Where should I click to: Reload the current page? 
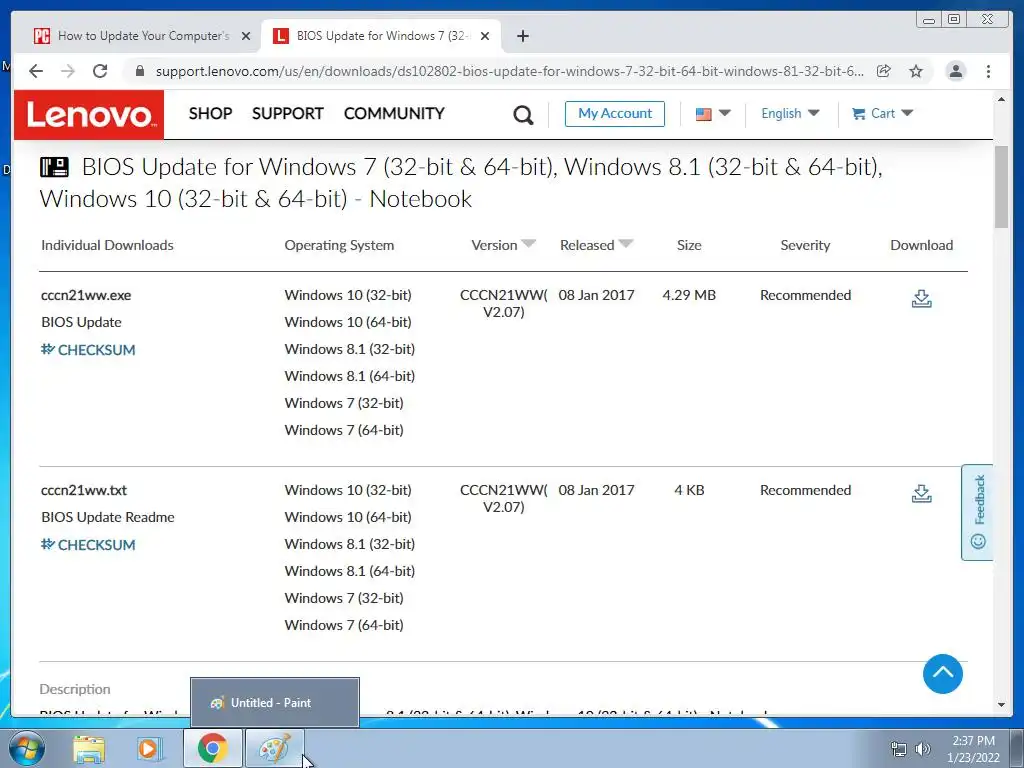[100, 71]
